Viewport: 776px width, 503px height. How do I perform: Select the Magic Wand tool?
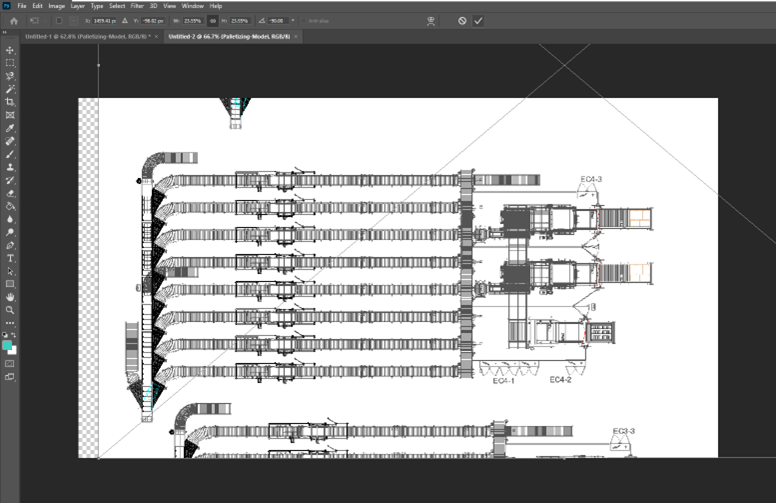pyautogui.click(x=10, y=89)
